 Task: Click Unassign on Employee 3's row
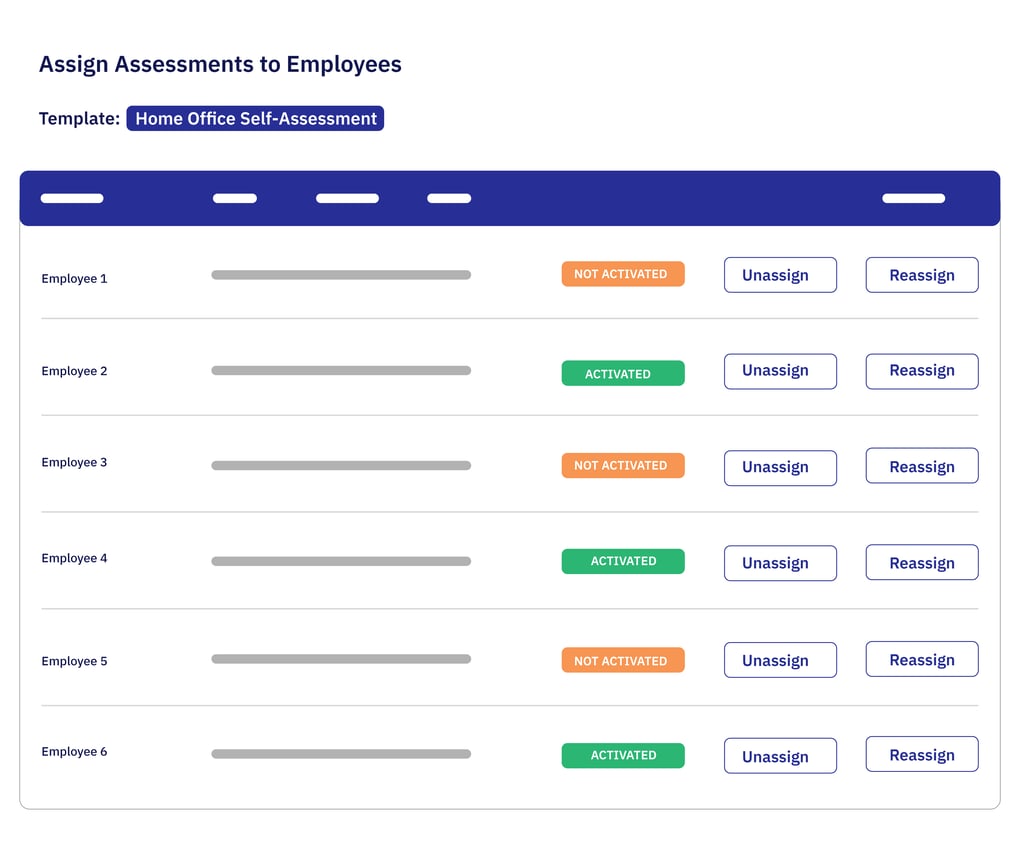pyautogui.click(x=780, y=467)
